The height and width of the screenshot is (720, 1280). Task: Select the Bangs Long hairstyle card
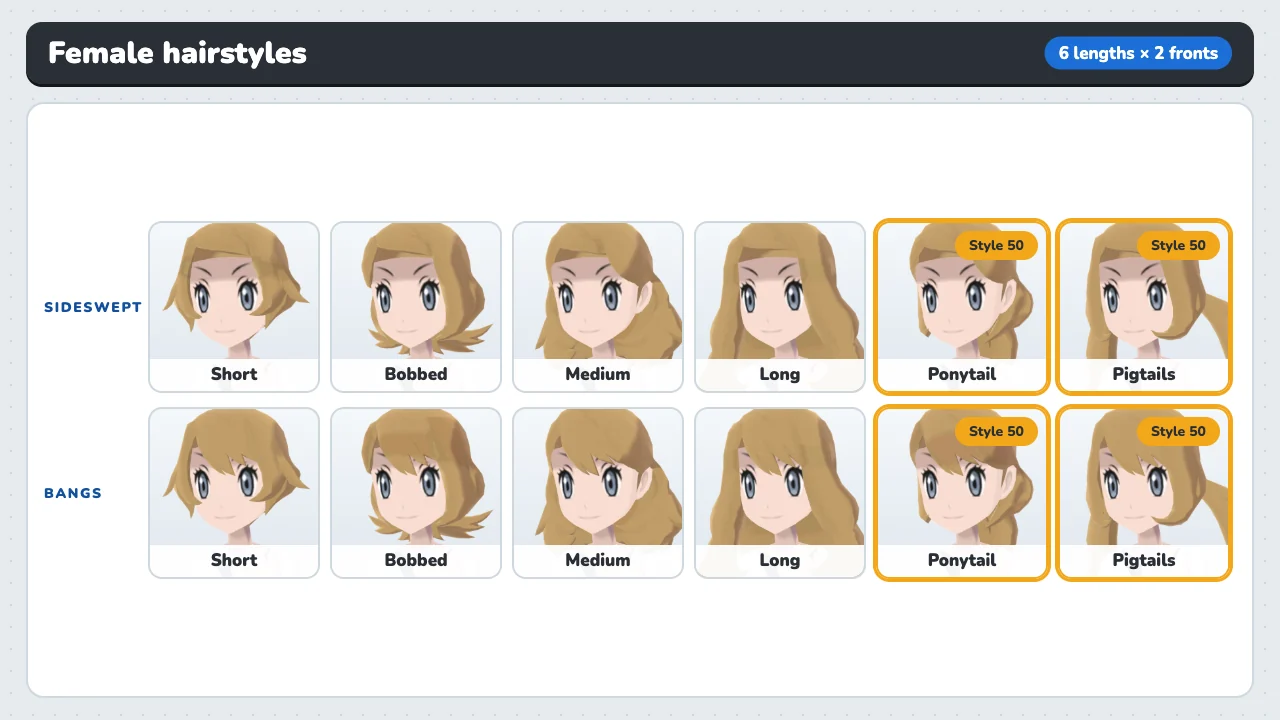(780, 493)
